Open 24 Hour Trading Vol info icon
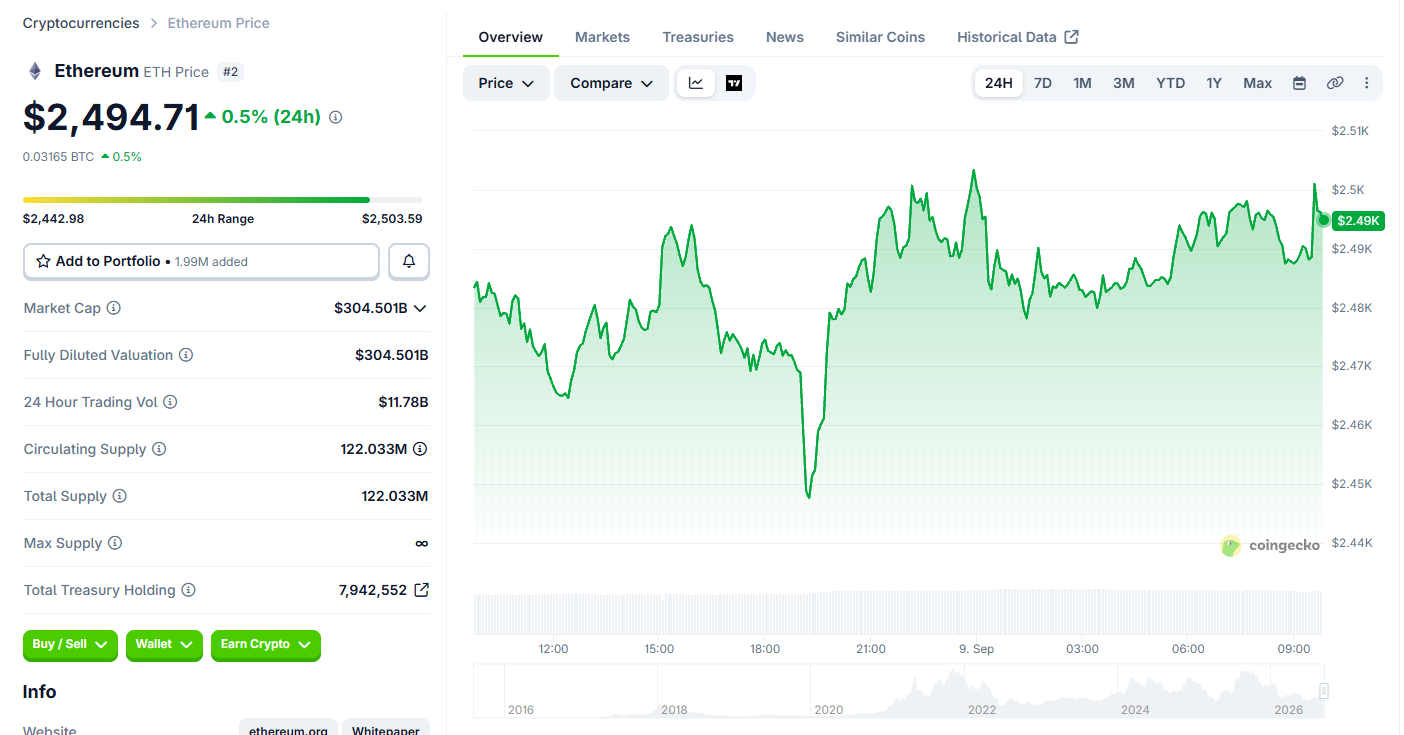The image size is (1404, 735). (170, 402)
